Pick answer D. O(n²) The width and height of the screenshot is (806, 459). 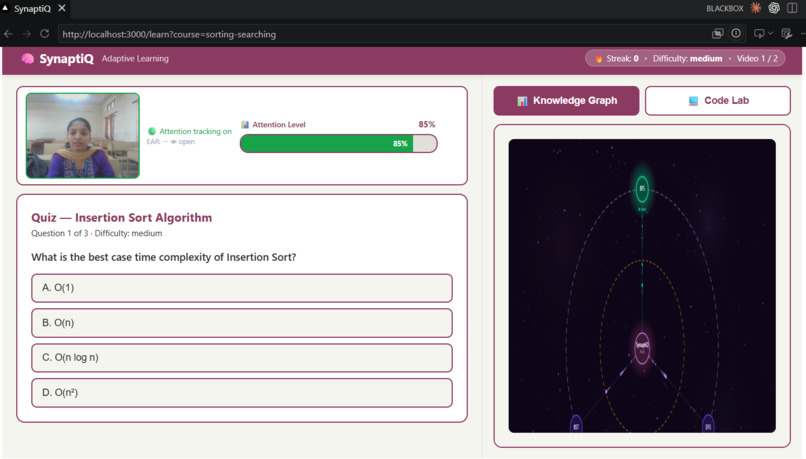pyautogui.click(x=242, y=393)
